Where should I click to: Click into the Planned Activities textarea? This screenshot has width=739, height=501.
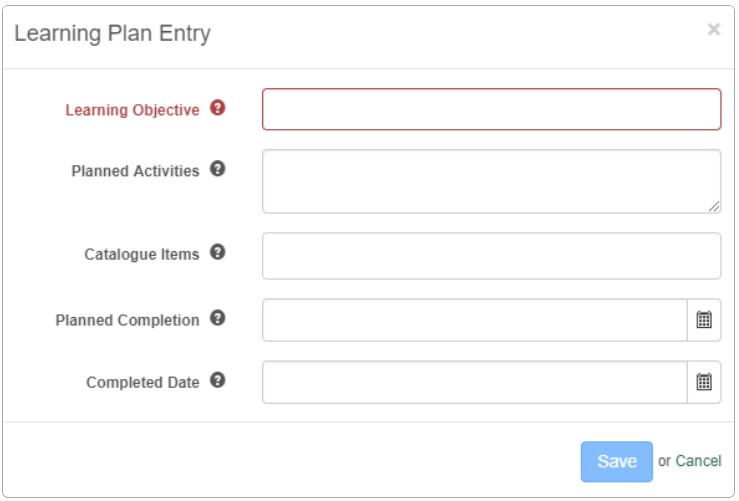click(491, 181)
